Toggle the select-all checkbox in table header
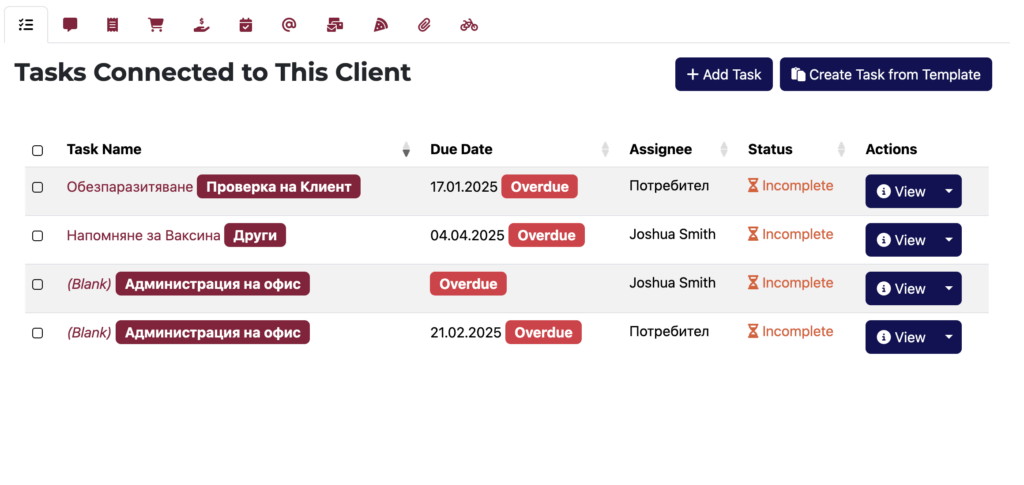Screen dimensions: 1024x485 pos(38,150)
